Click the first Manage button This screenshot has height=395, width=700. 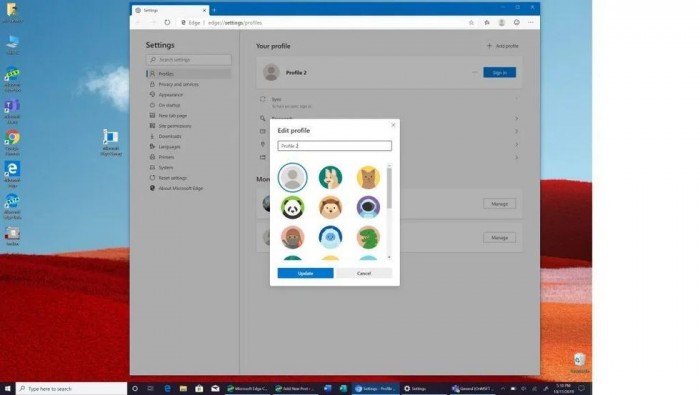[x=500, y=204]
